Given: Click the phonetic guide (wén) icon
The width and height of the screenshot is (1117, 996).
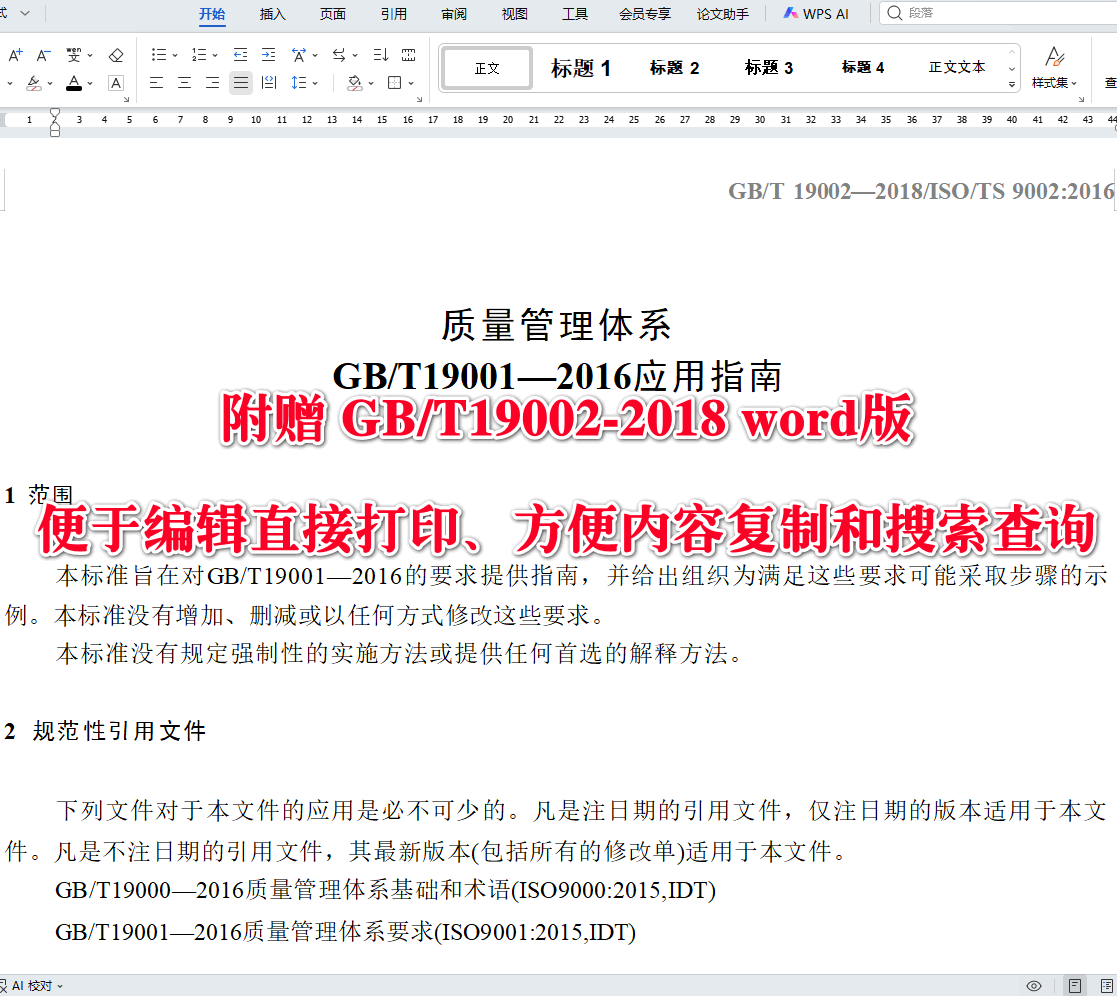Looking at the screenshot, I should (x=73, y=55).
